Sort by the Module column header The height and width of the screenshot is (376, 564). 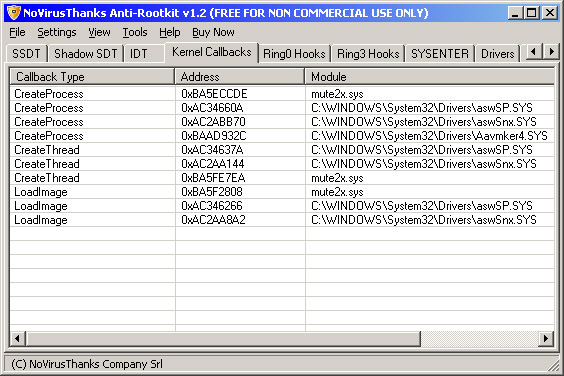point(430,77)
